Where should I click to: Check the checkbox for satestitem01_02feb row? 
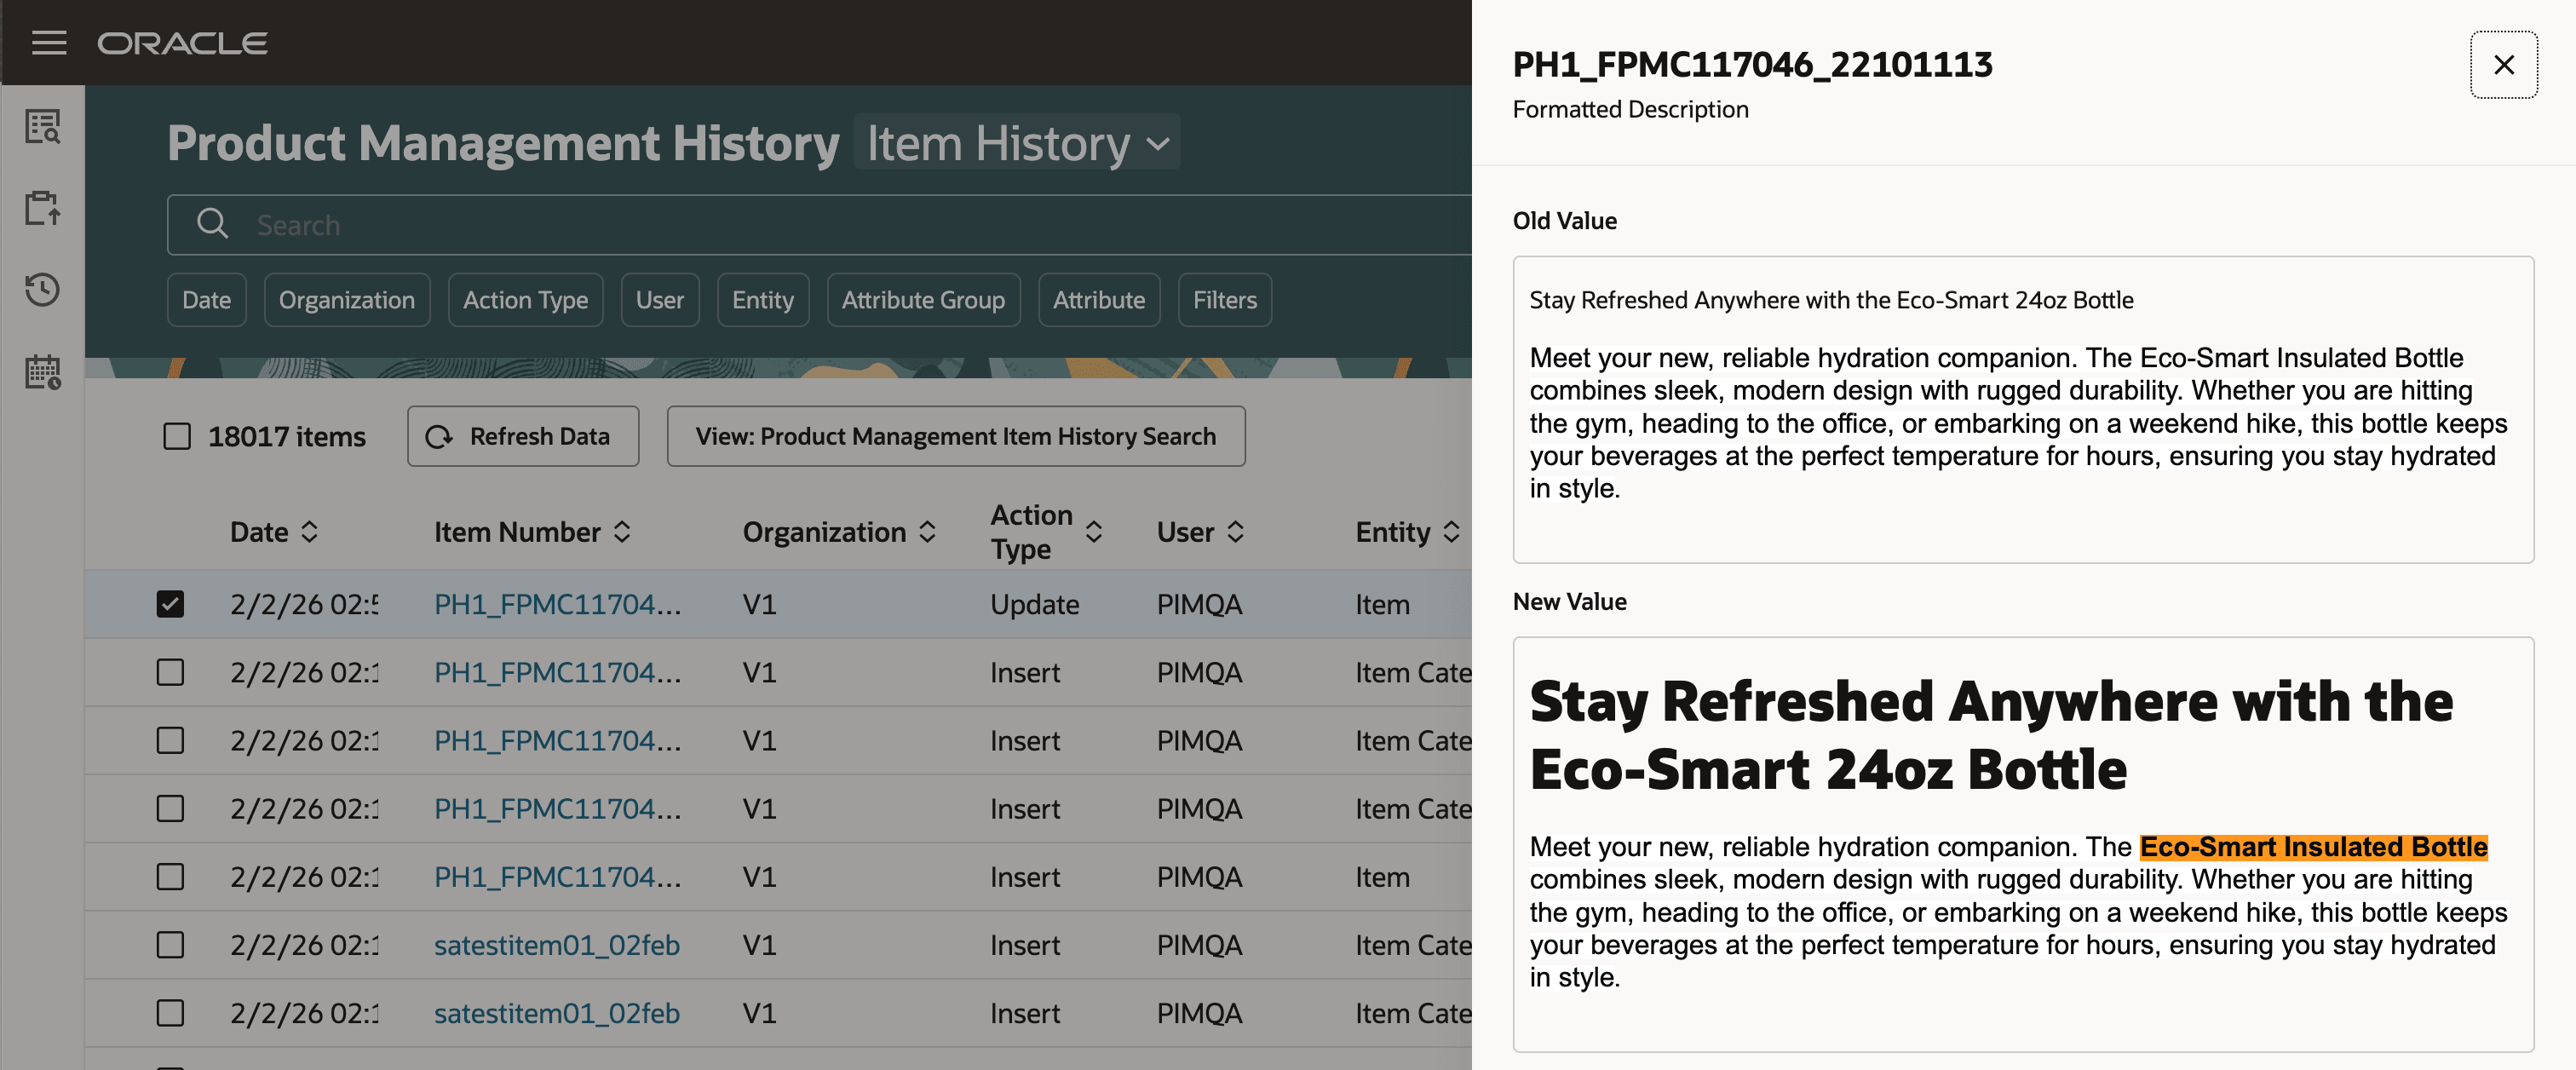[171, 945]
